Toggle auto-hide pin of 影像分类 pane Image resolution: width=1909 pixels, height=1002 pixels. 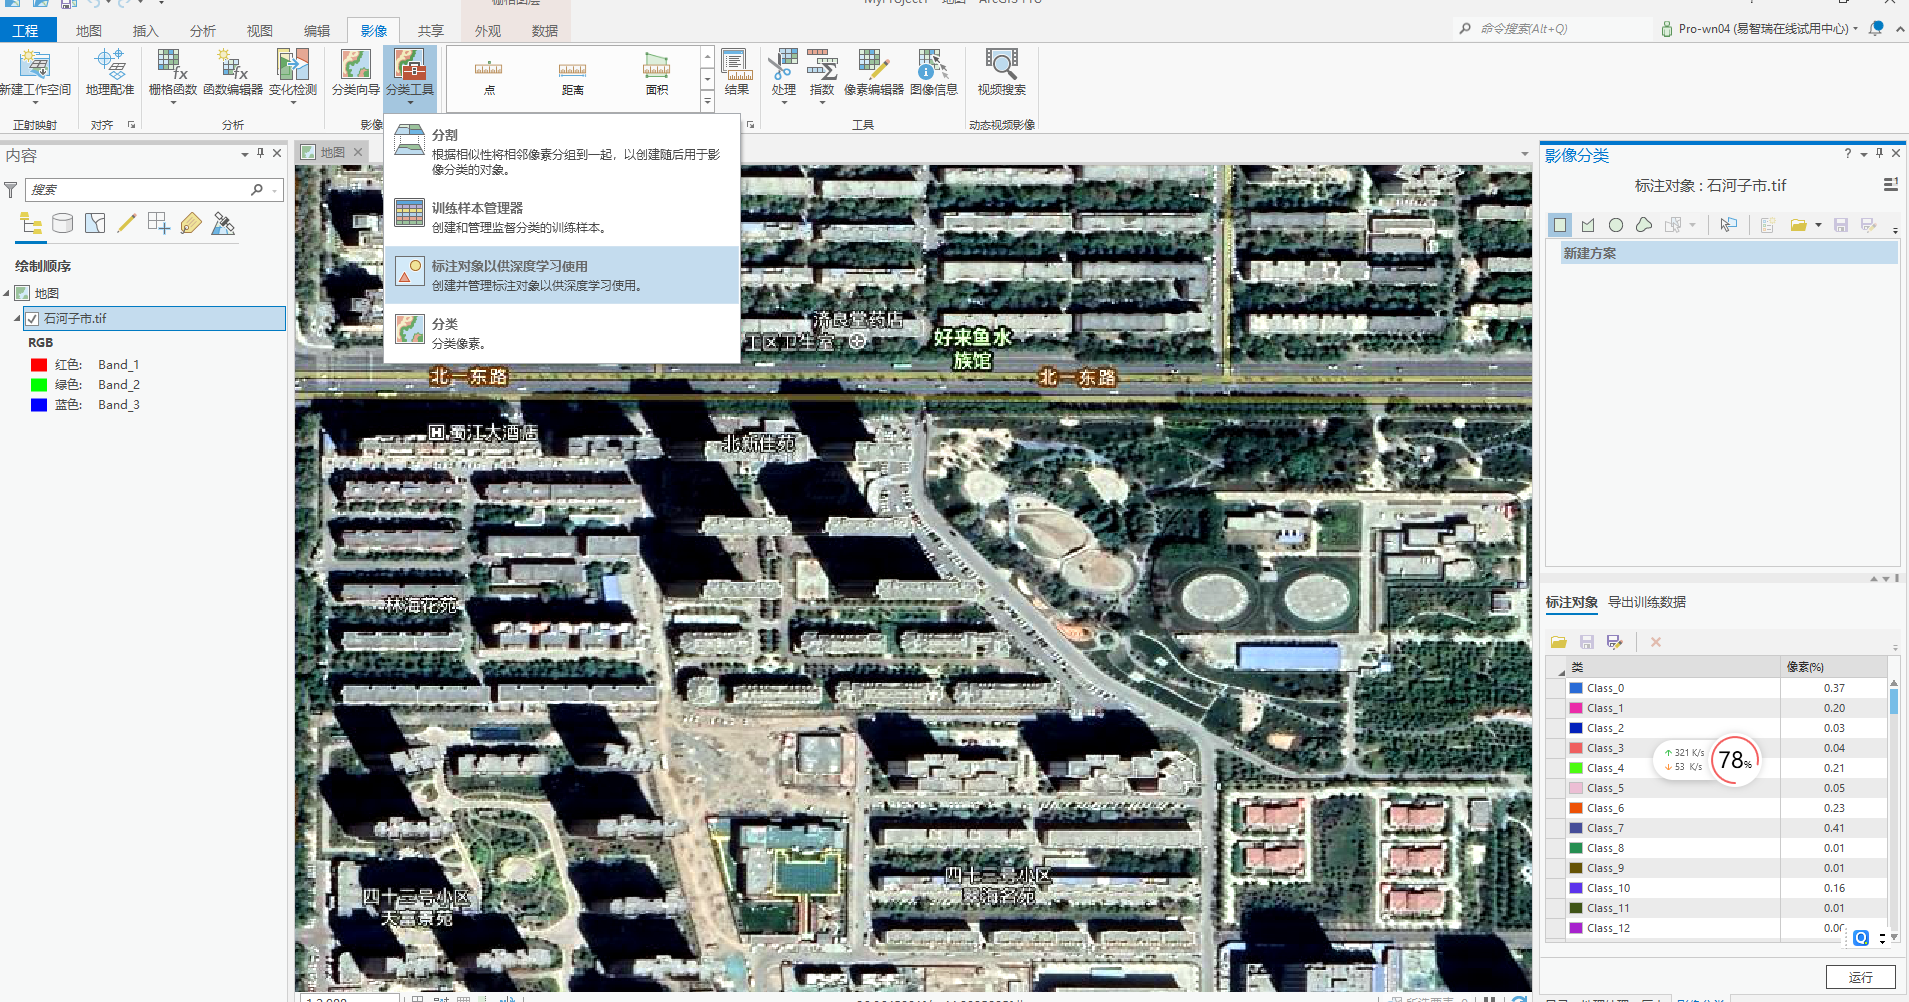[1879, 153]
